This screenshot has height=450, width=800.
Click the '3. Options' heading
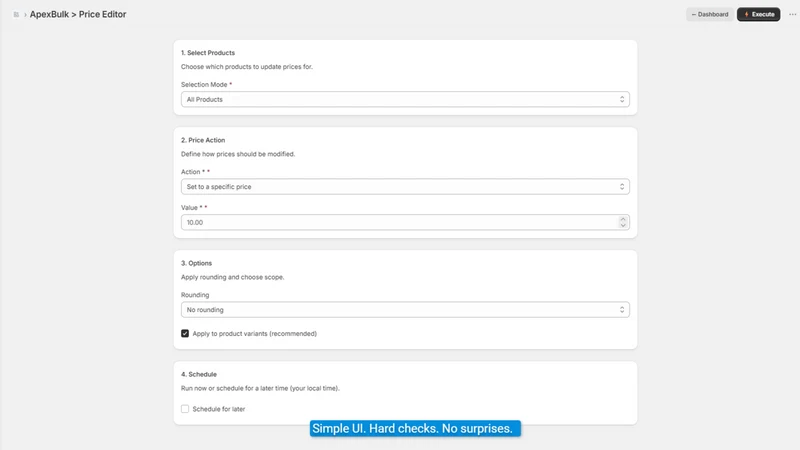[x=196, y=263]
